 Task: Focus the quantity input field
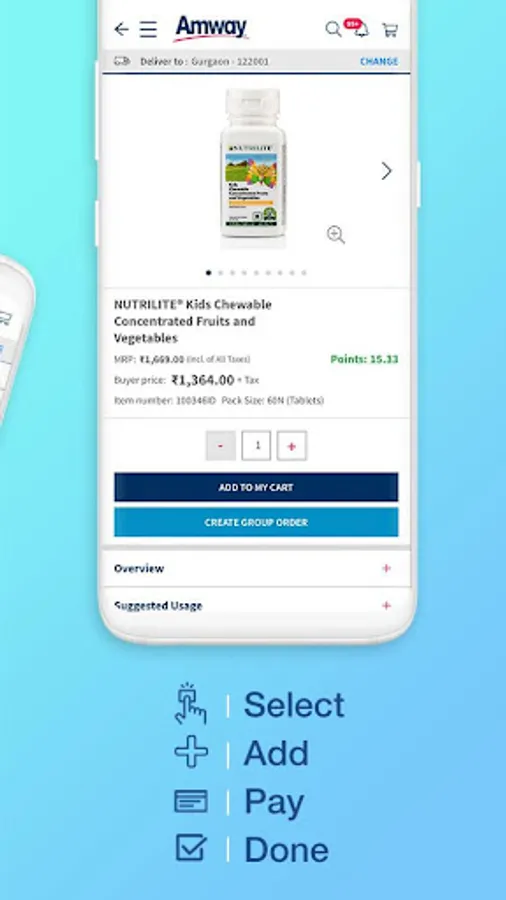[256, 446]
